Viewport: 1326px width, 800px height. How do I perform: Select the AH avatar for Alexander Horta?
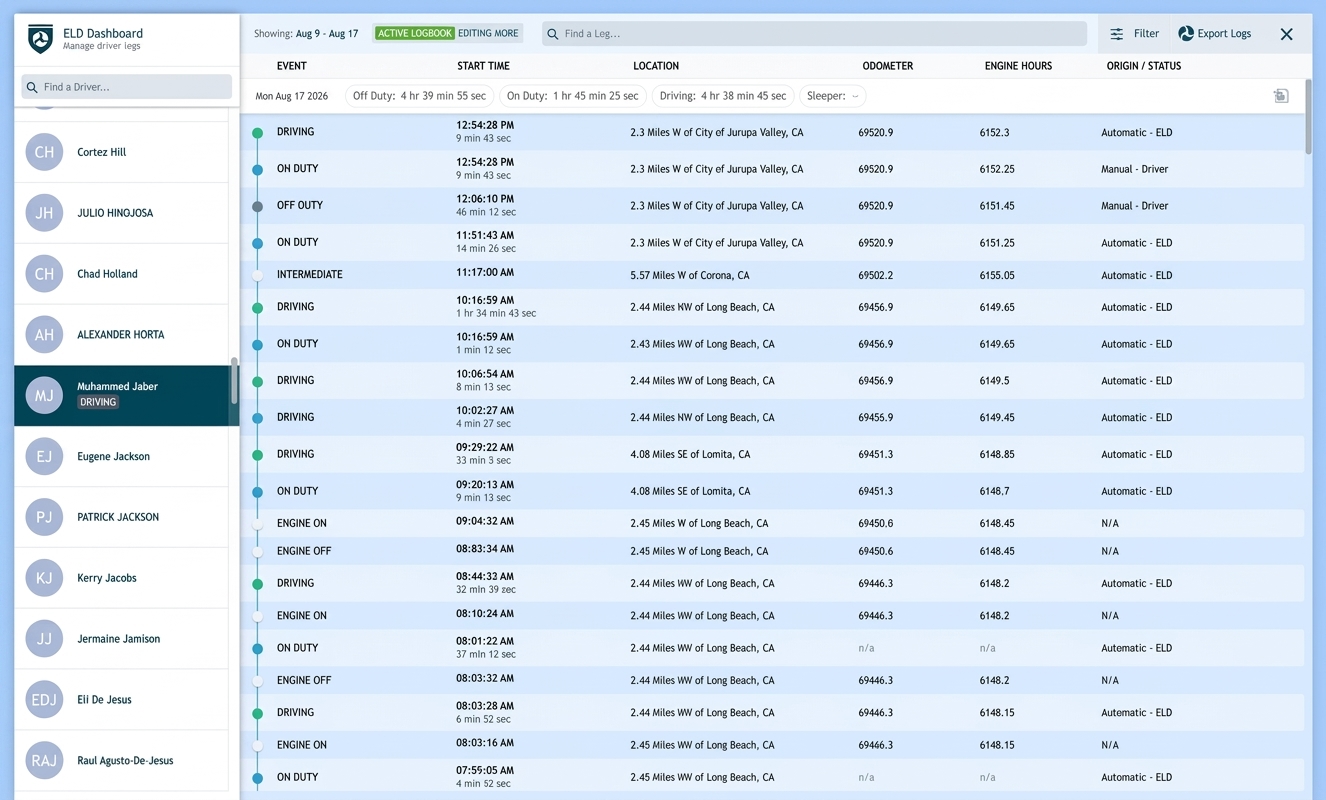coord(44,335)
